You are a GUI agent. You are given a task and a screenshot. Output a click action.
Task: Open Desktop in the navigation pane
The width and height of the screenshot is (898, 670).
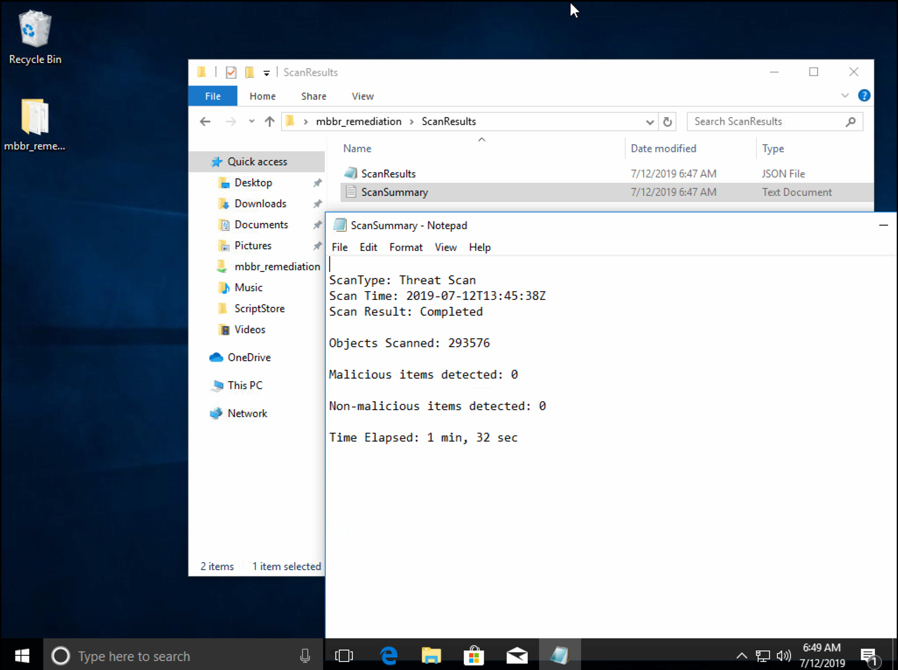pyautogui.click(x=253, y=183)
